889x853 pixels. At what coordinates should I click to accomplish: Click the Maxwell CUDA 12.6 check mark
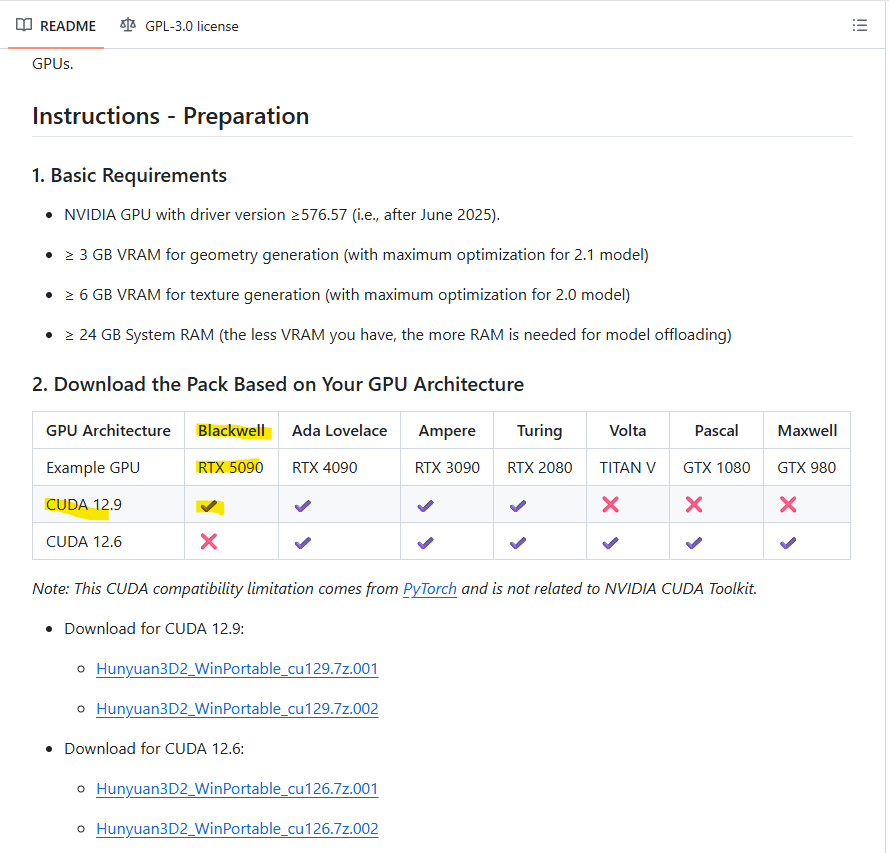pos(787,542)
